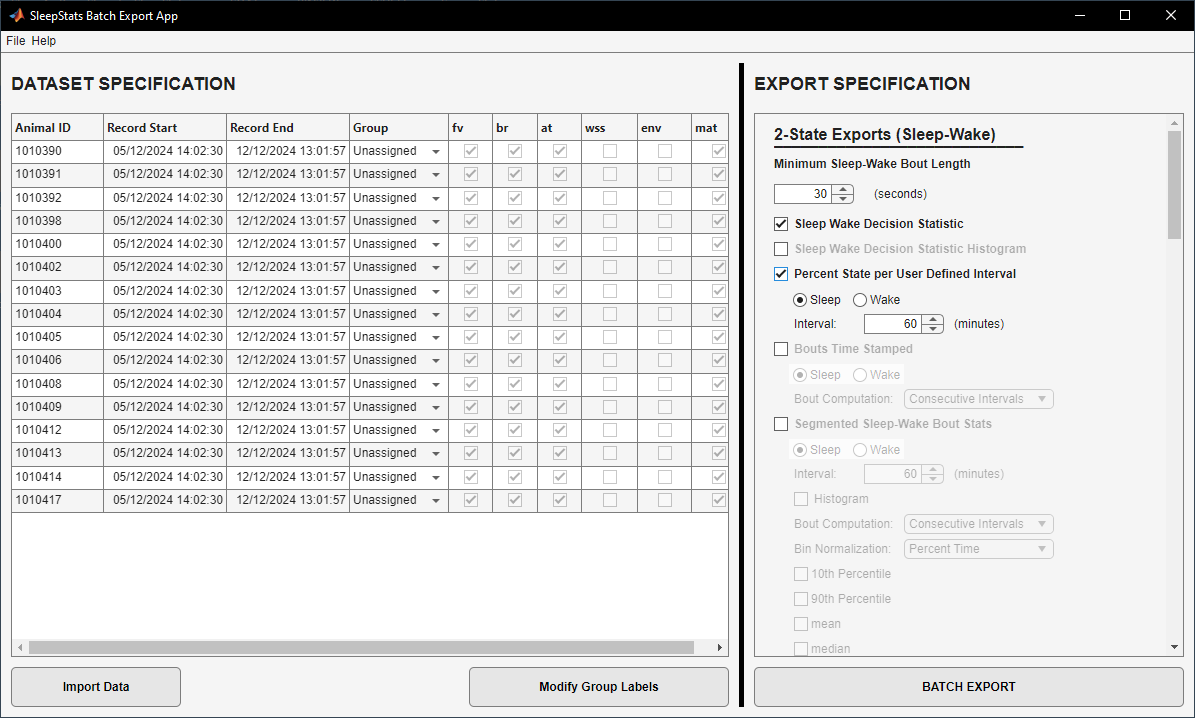This screenshot has width=1195, height=718.
Task: Toggle env checkbox for animal 1010406
Action: tap(665, 361)
